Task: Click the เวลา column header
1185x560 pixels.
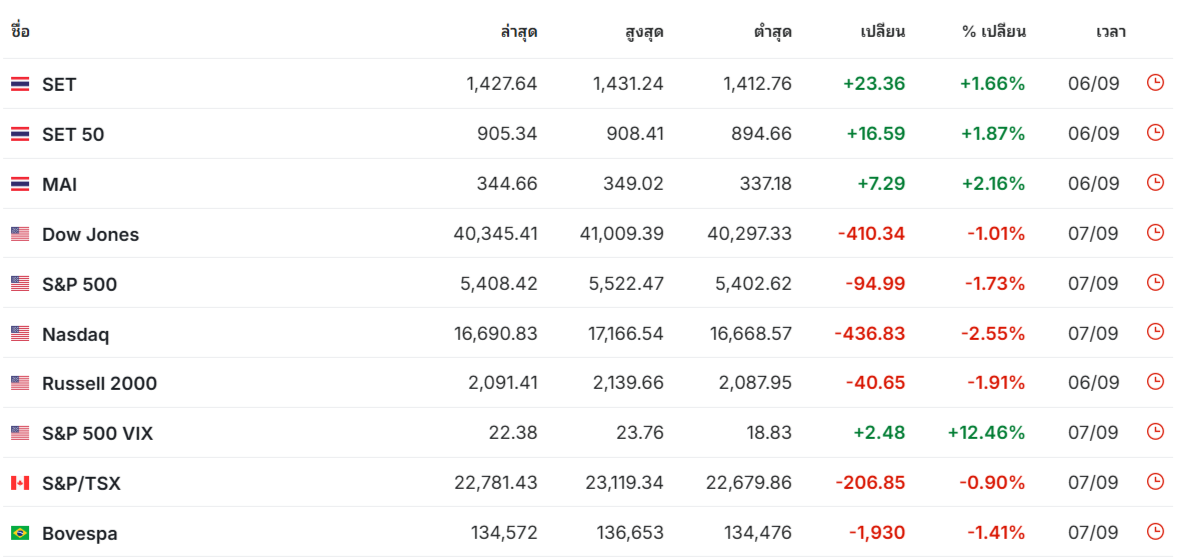Action: coord(1111,32)
